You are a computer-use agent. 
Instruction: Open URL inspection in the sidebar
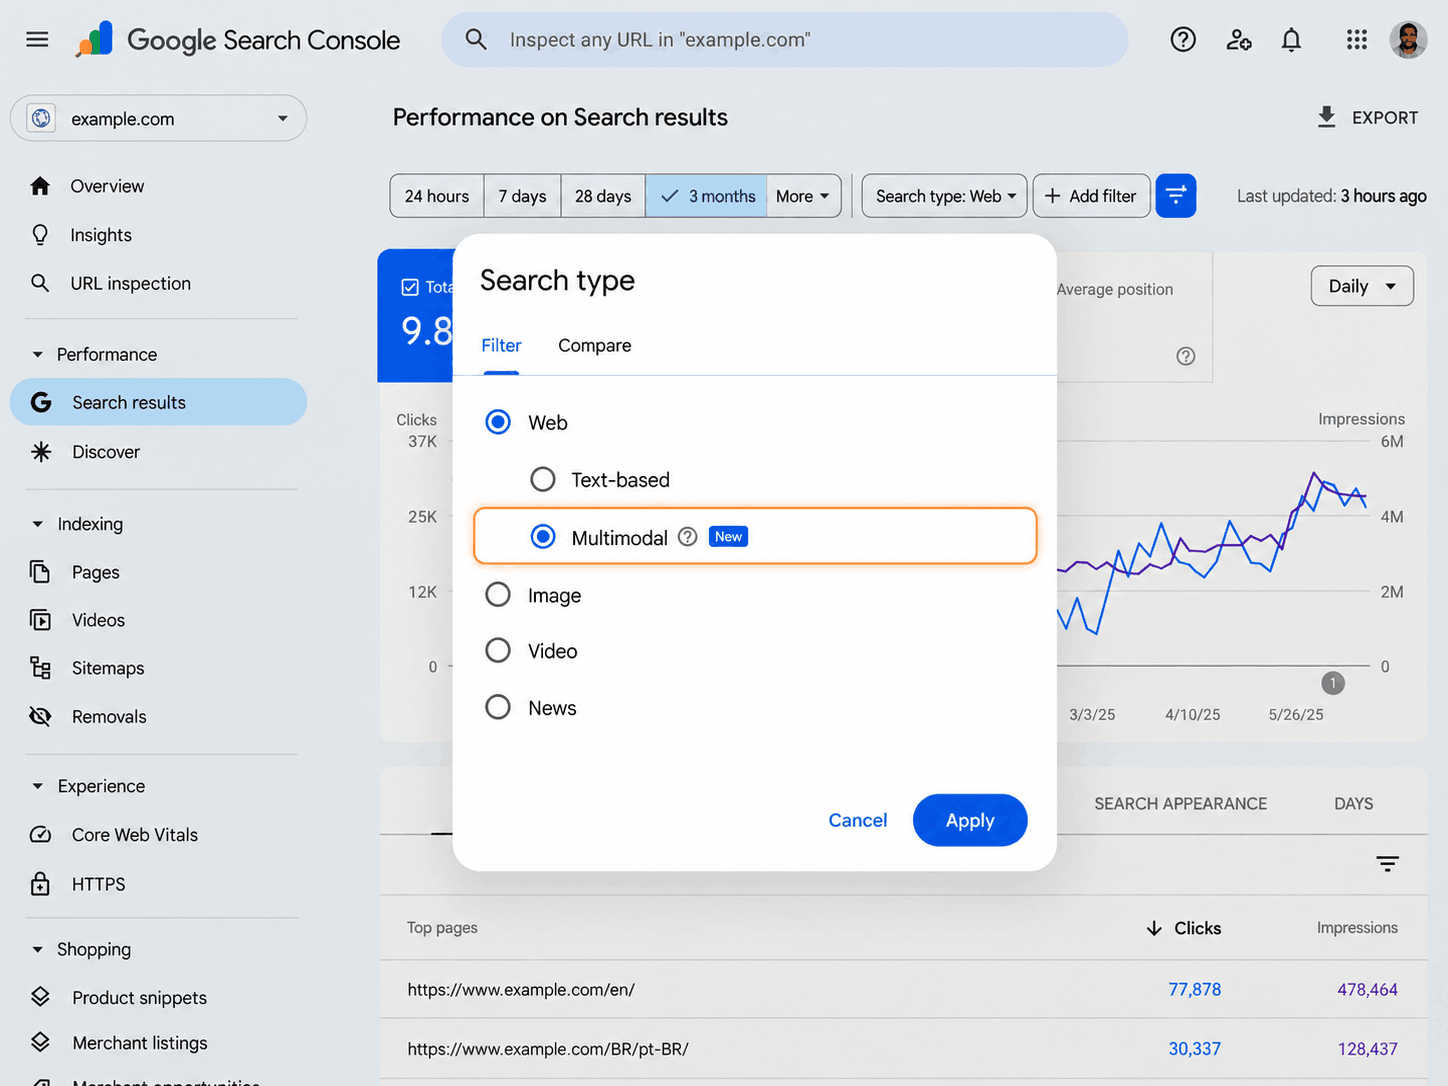click(130, 283)
